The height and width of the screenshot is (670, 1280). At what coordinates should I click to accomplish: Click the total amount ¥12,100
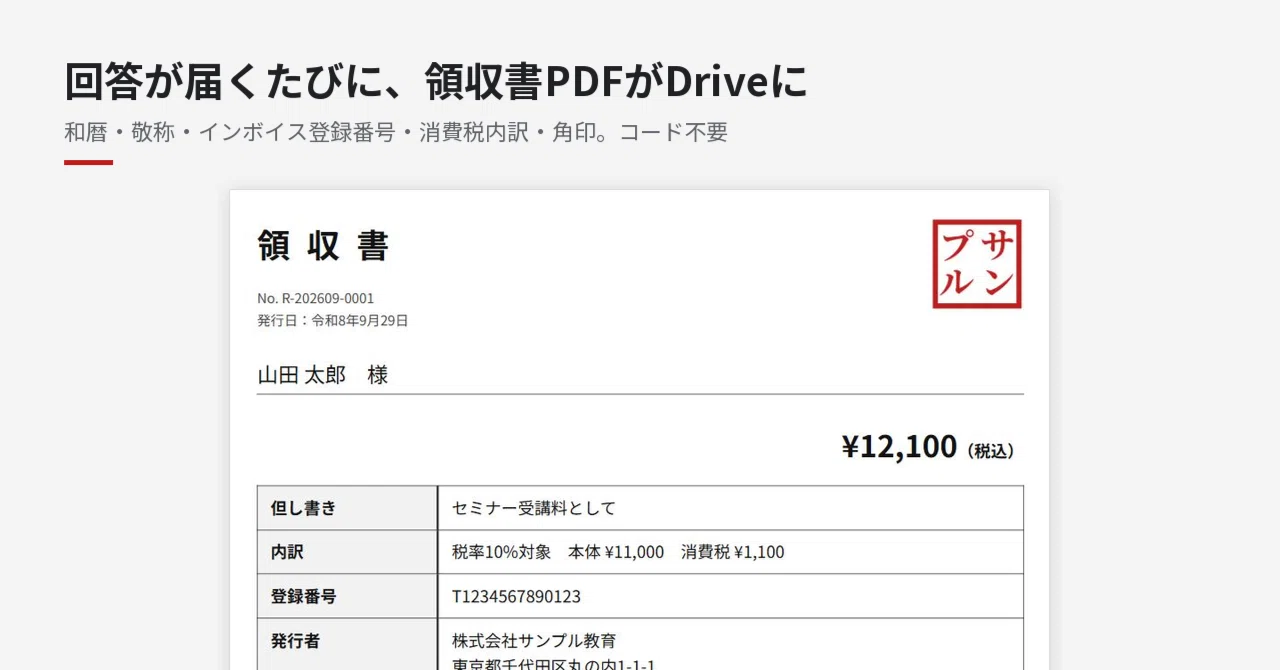(x=899, y=447)
